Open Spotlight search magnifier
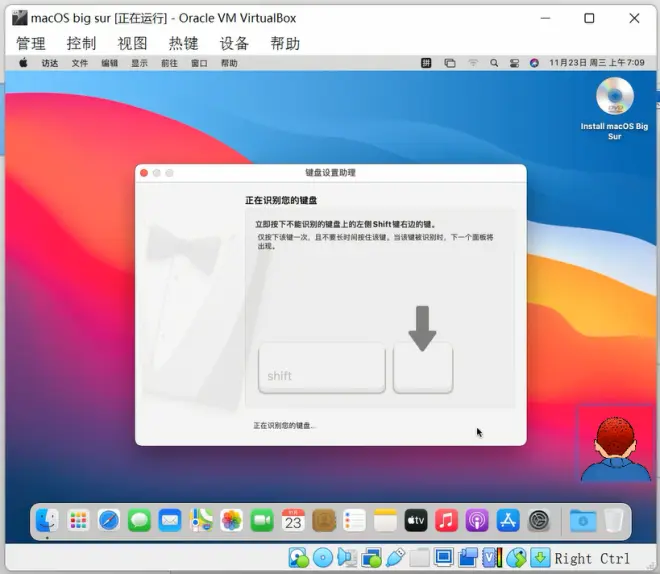 (x=494, y=63)
